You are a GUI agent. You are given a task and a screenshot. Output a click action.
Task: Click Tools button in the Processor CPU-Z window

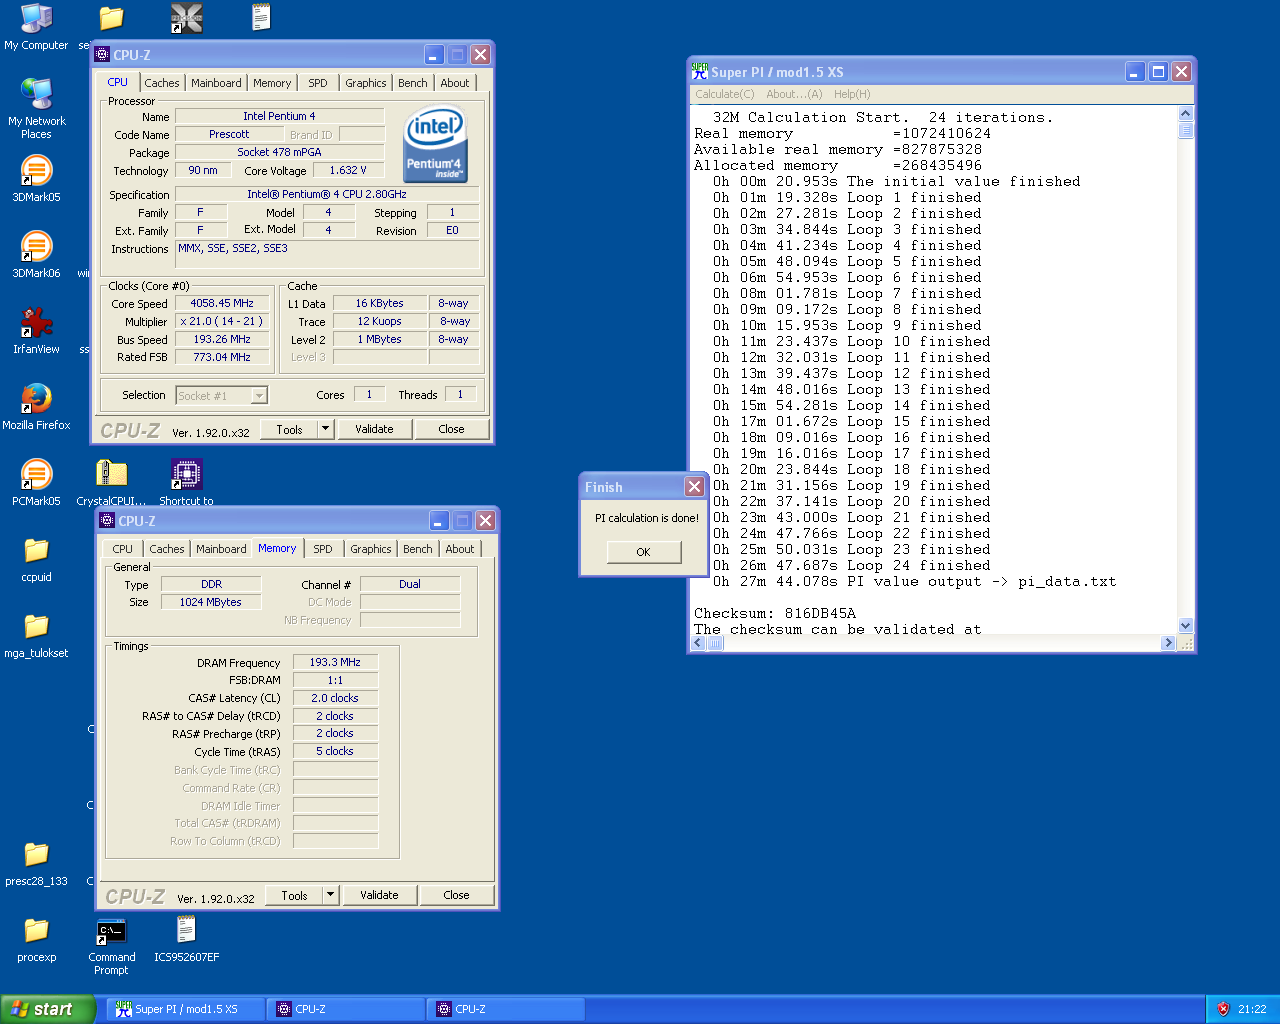point(289,429)
